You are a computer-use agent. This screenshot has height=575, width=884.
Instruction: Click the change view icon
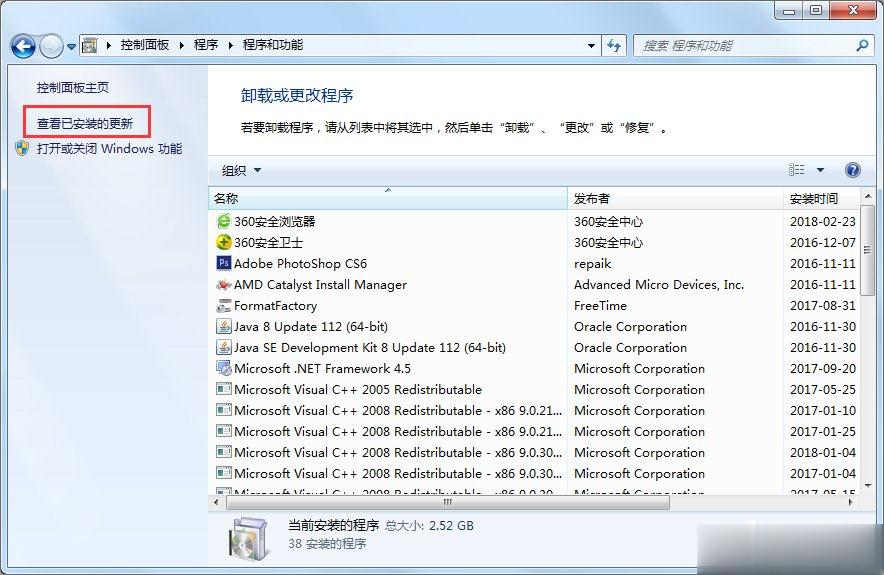coord(796,170)
